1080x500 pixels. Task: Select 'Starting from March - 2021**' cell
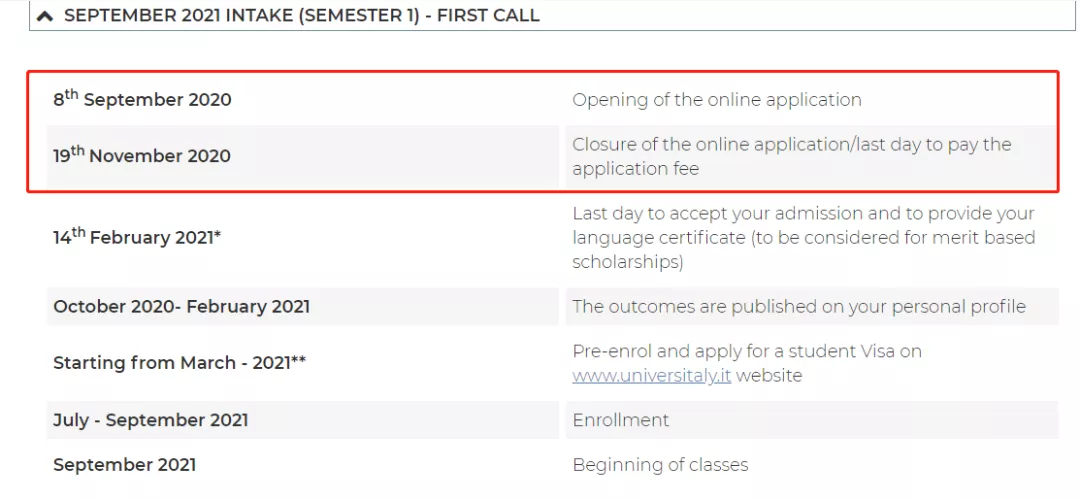(179, 362)
